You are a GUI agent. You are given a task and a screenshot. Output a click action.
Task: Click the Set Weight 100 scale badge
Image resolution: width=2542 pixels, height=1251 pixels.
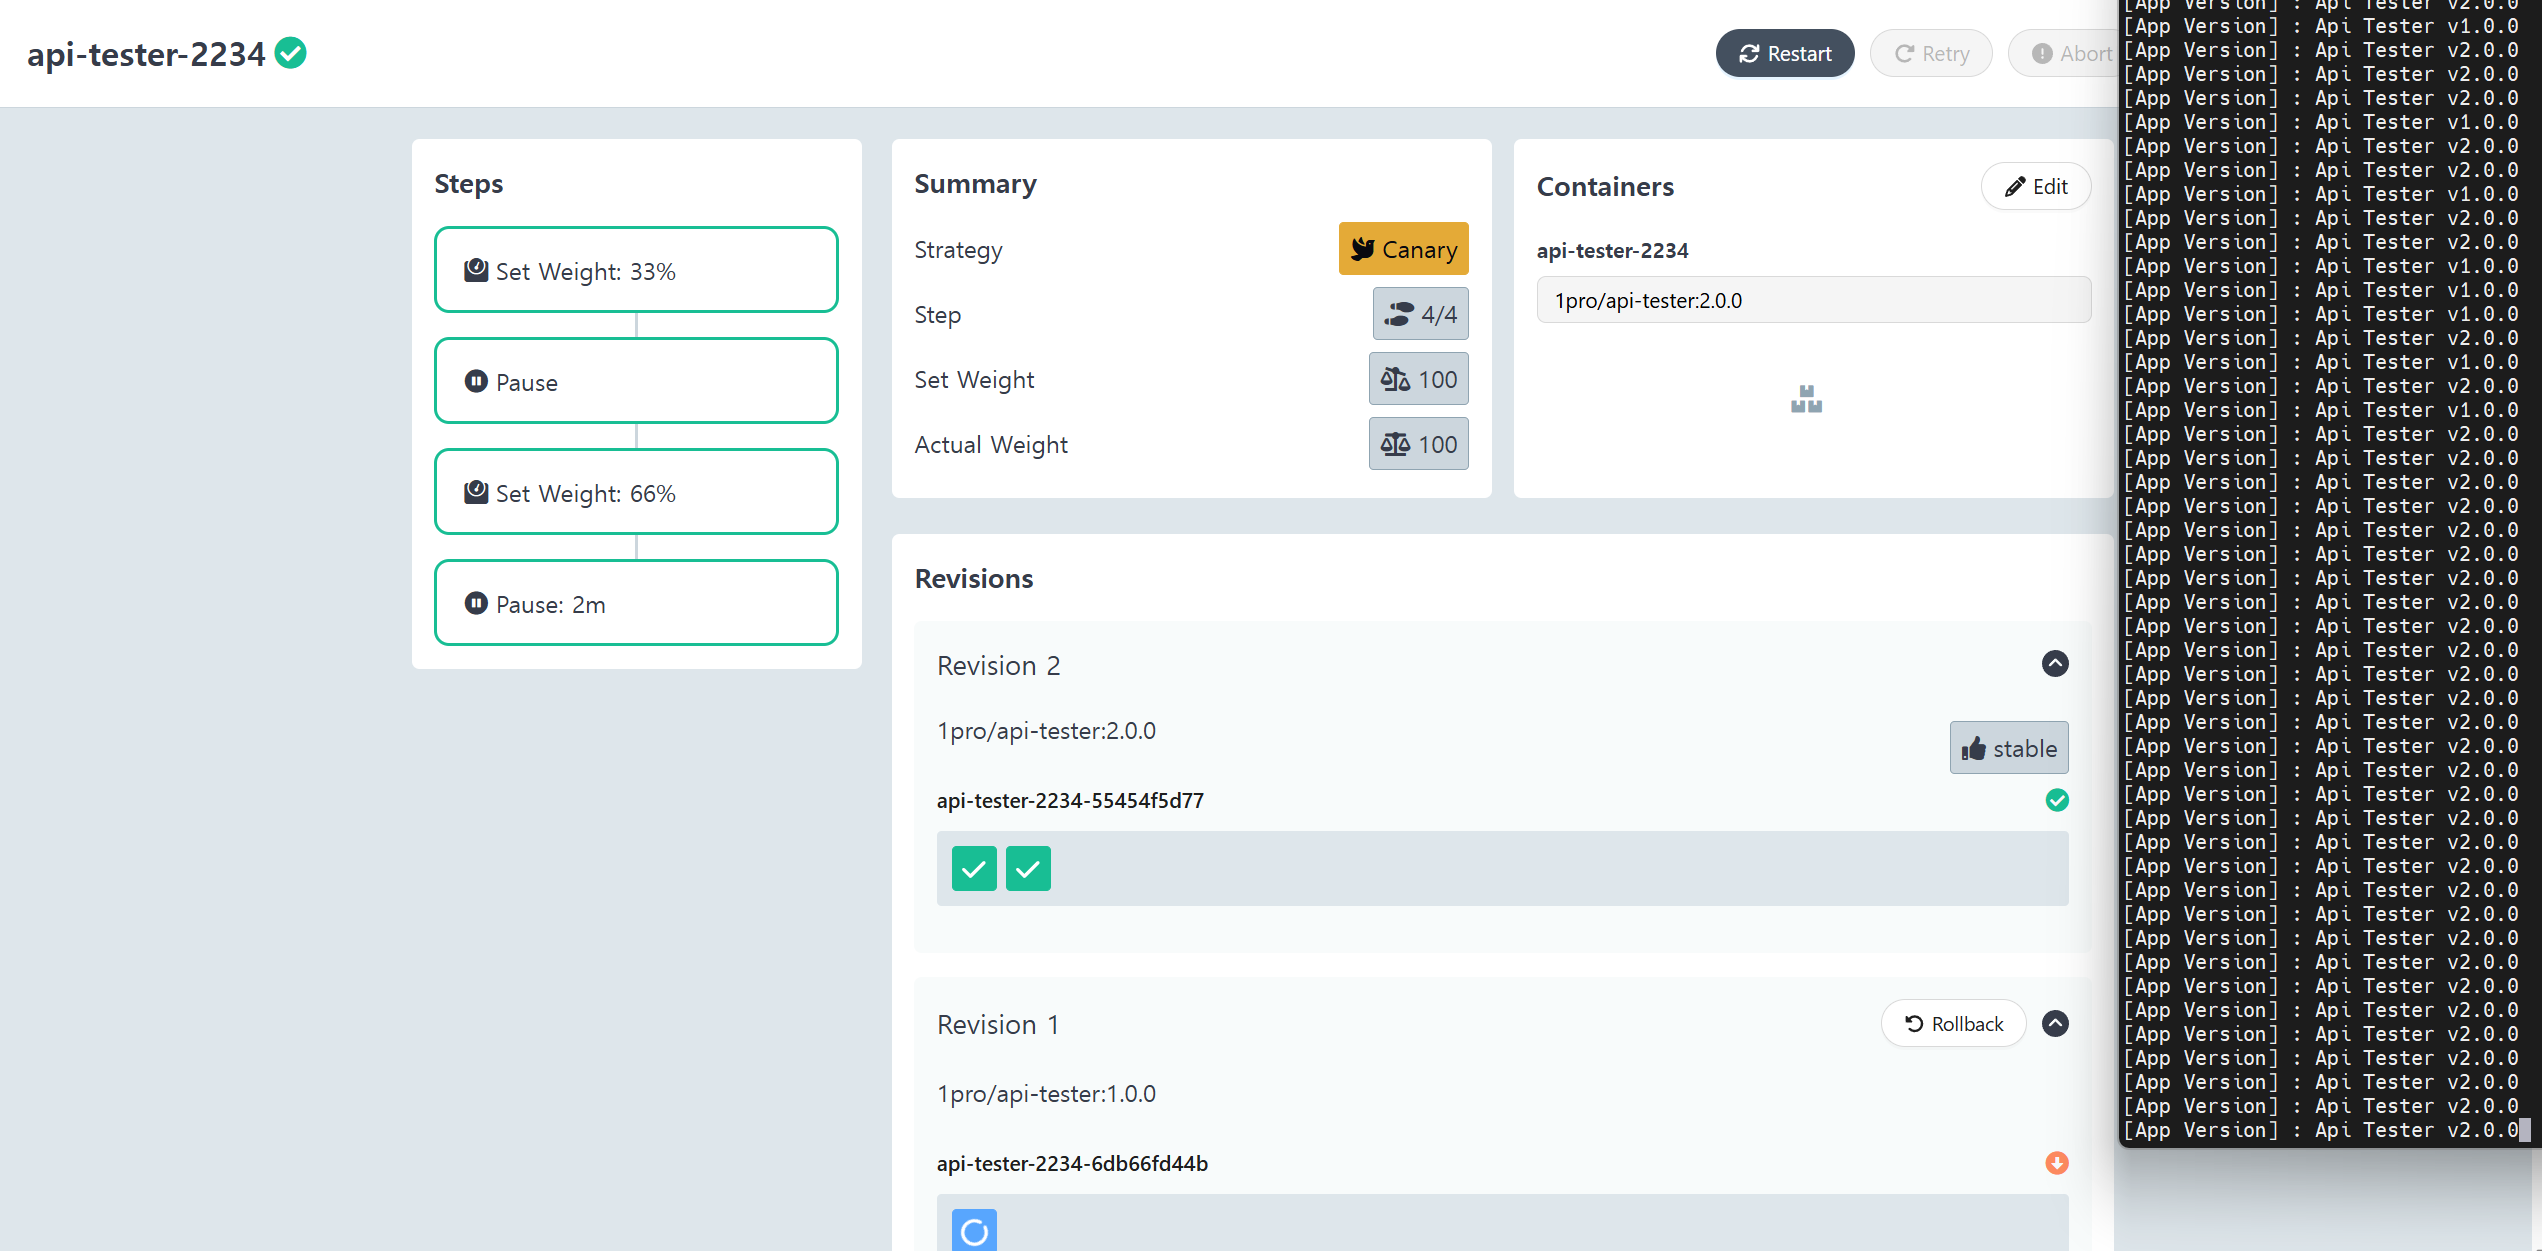pyautogui.click(x=1418, y=379)
